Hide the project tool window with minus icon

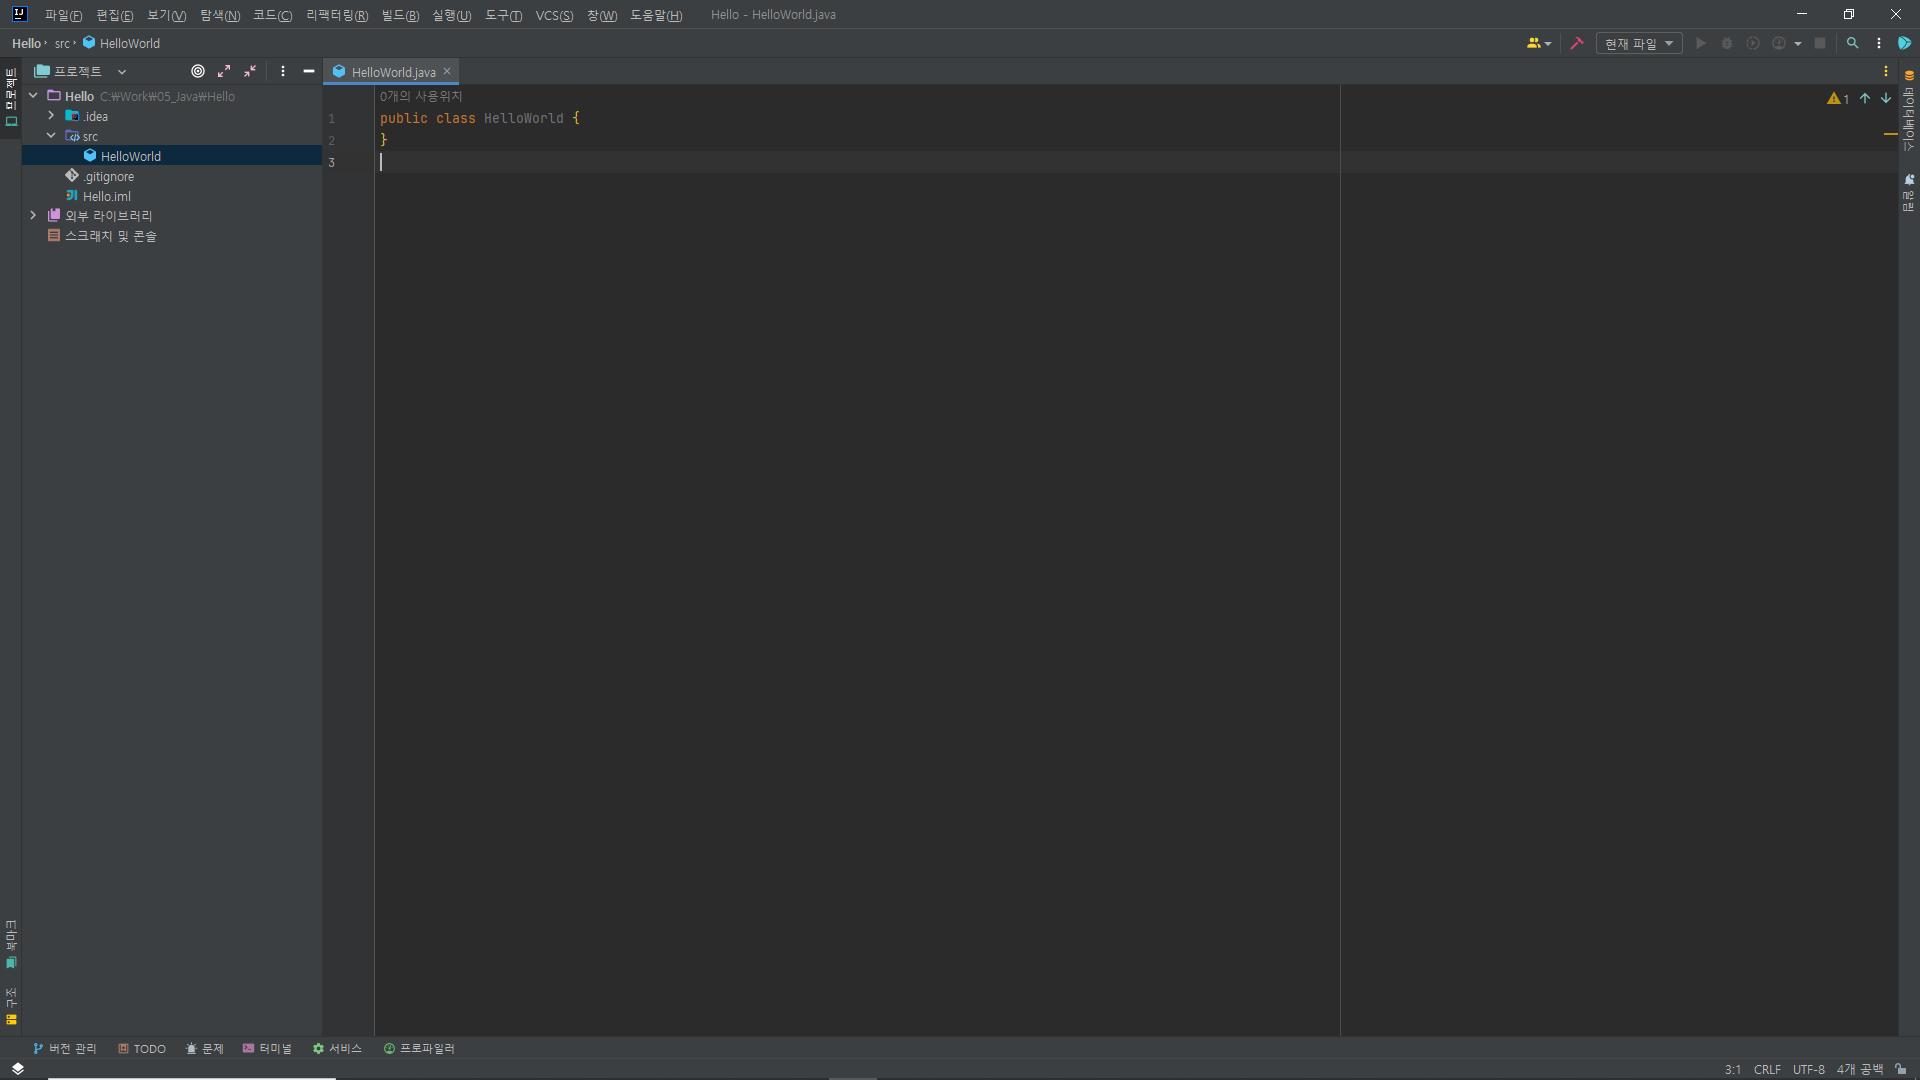click(309, 72)
